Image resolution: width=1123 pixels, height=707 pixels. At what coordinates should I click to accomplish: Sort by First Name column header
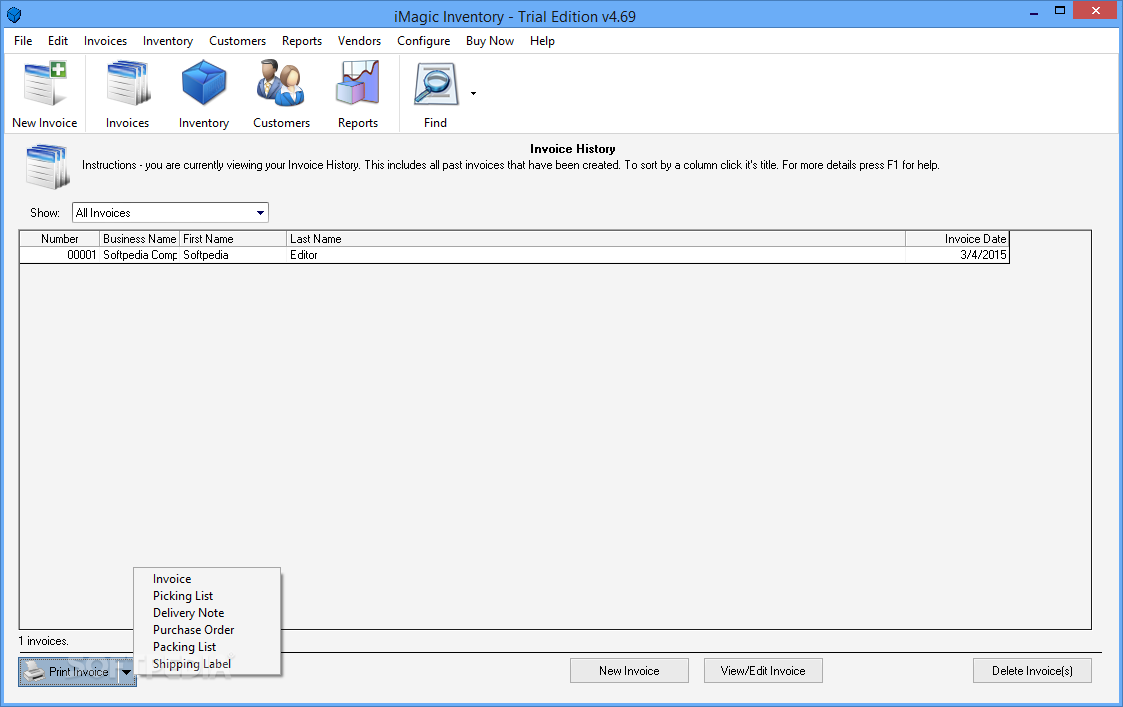click(233, 239)
